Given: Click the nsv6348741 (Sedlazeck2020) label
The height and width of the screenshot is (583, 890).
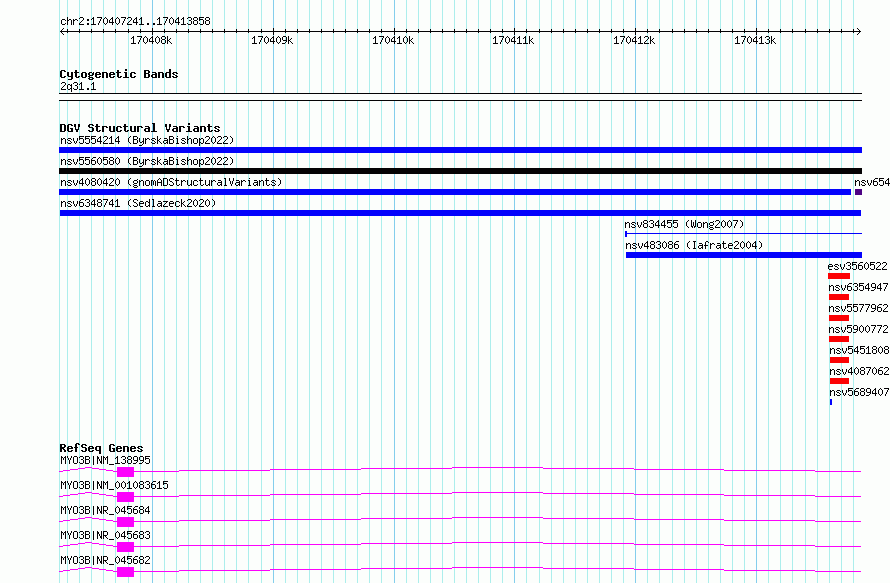Looking at the screenshot, I should point(138,203).
